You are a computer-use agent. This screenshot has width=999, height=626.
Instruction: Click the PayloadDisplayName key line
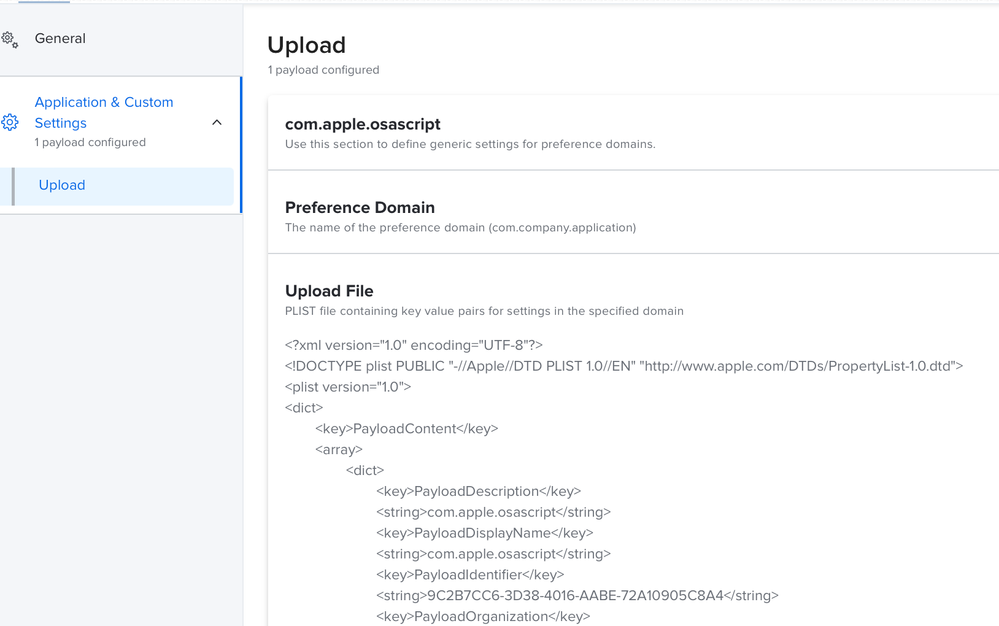coord(485,533)
